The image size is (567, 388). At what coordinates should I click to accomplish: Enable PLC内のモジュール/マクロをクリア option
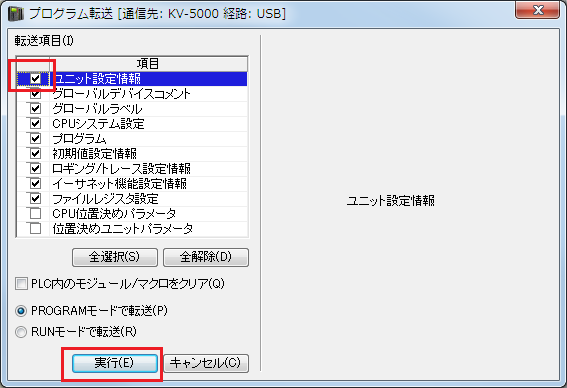[21, 283]
